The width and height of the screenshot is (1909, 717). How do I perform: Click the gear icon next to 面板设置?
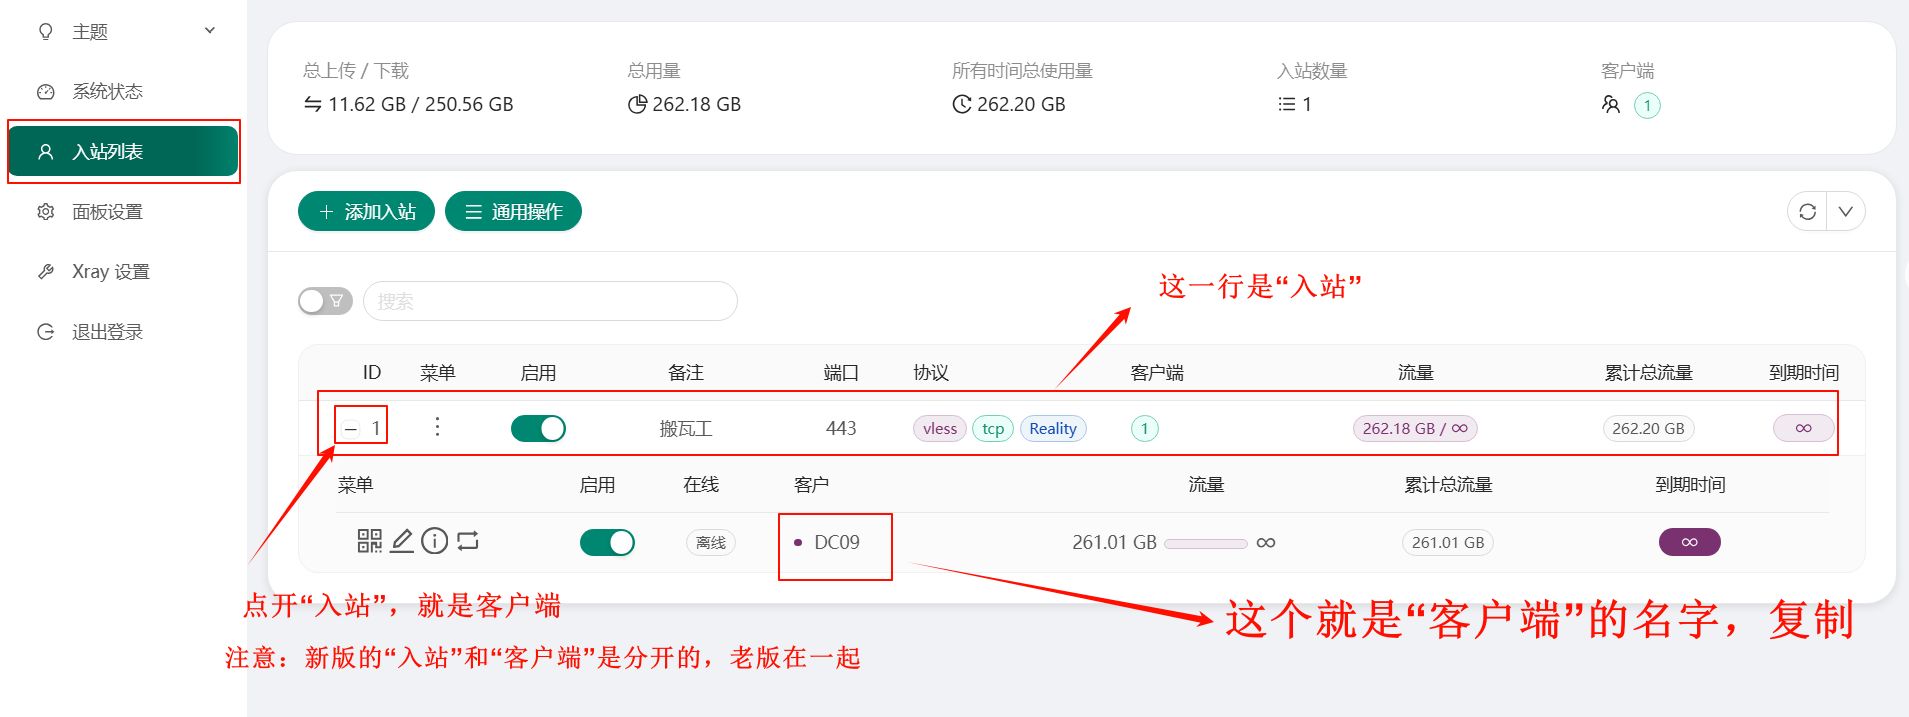pyautogui.click(x=45, y=211)
